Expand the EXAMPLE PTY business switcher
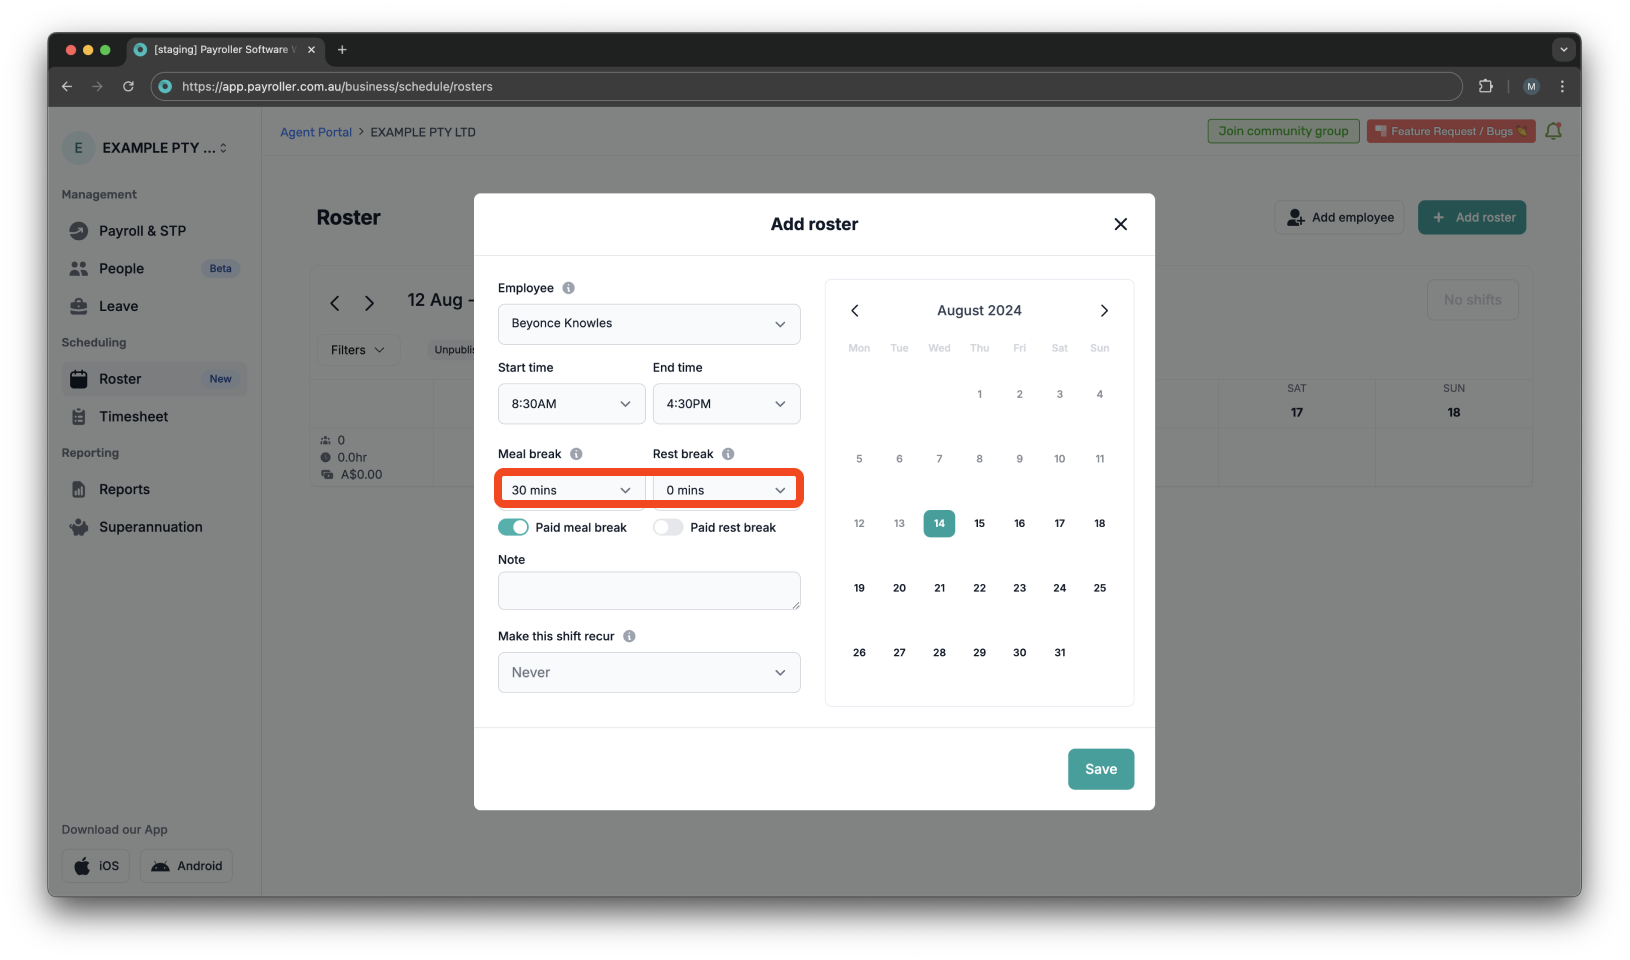 click(146, 148)
